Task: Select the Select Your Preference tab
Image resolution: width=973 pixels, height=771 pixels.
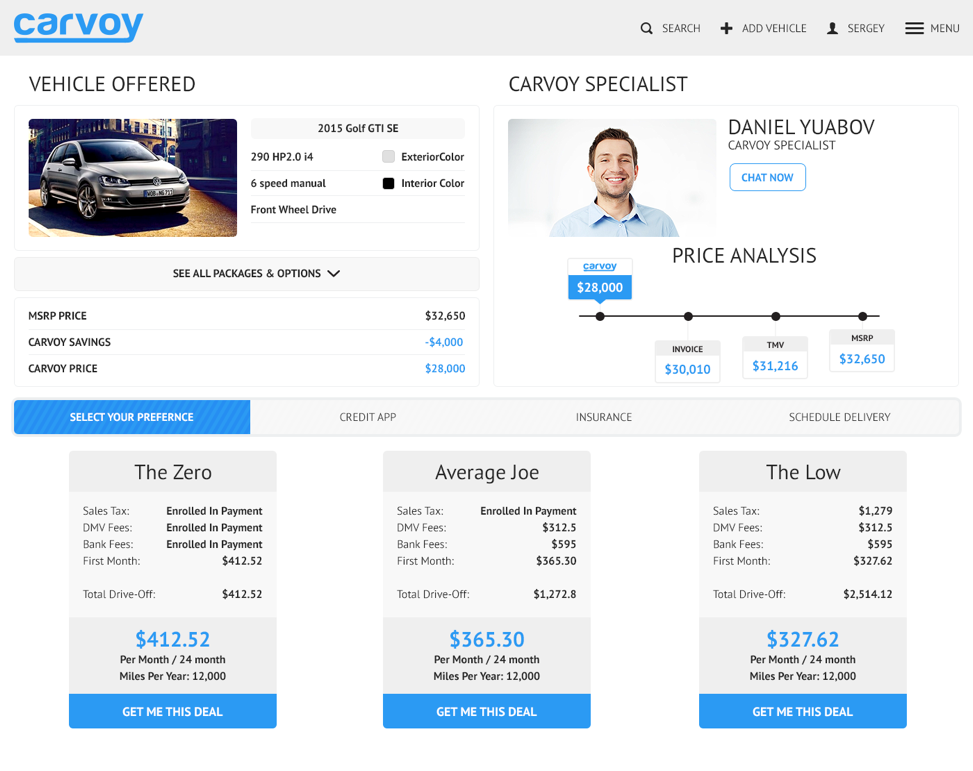Action: coord(131,416)
